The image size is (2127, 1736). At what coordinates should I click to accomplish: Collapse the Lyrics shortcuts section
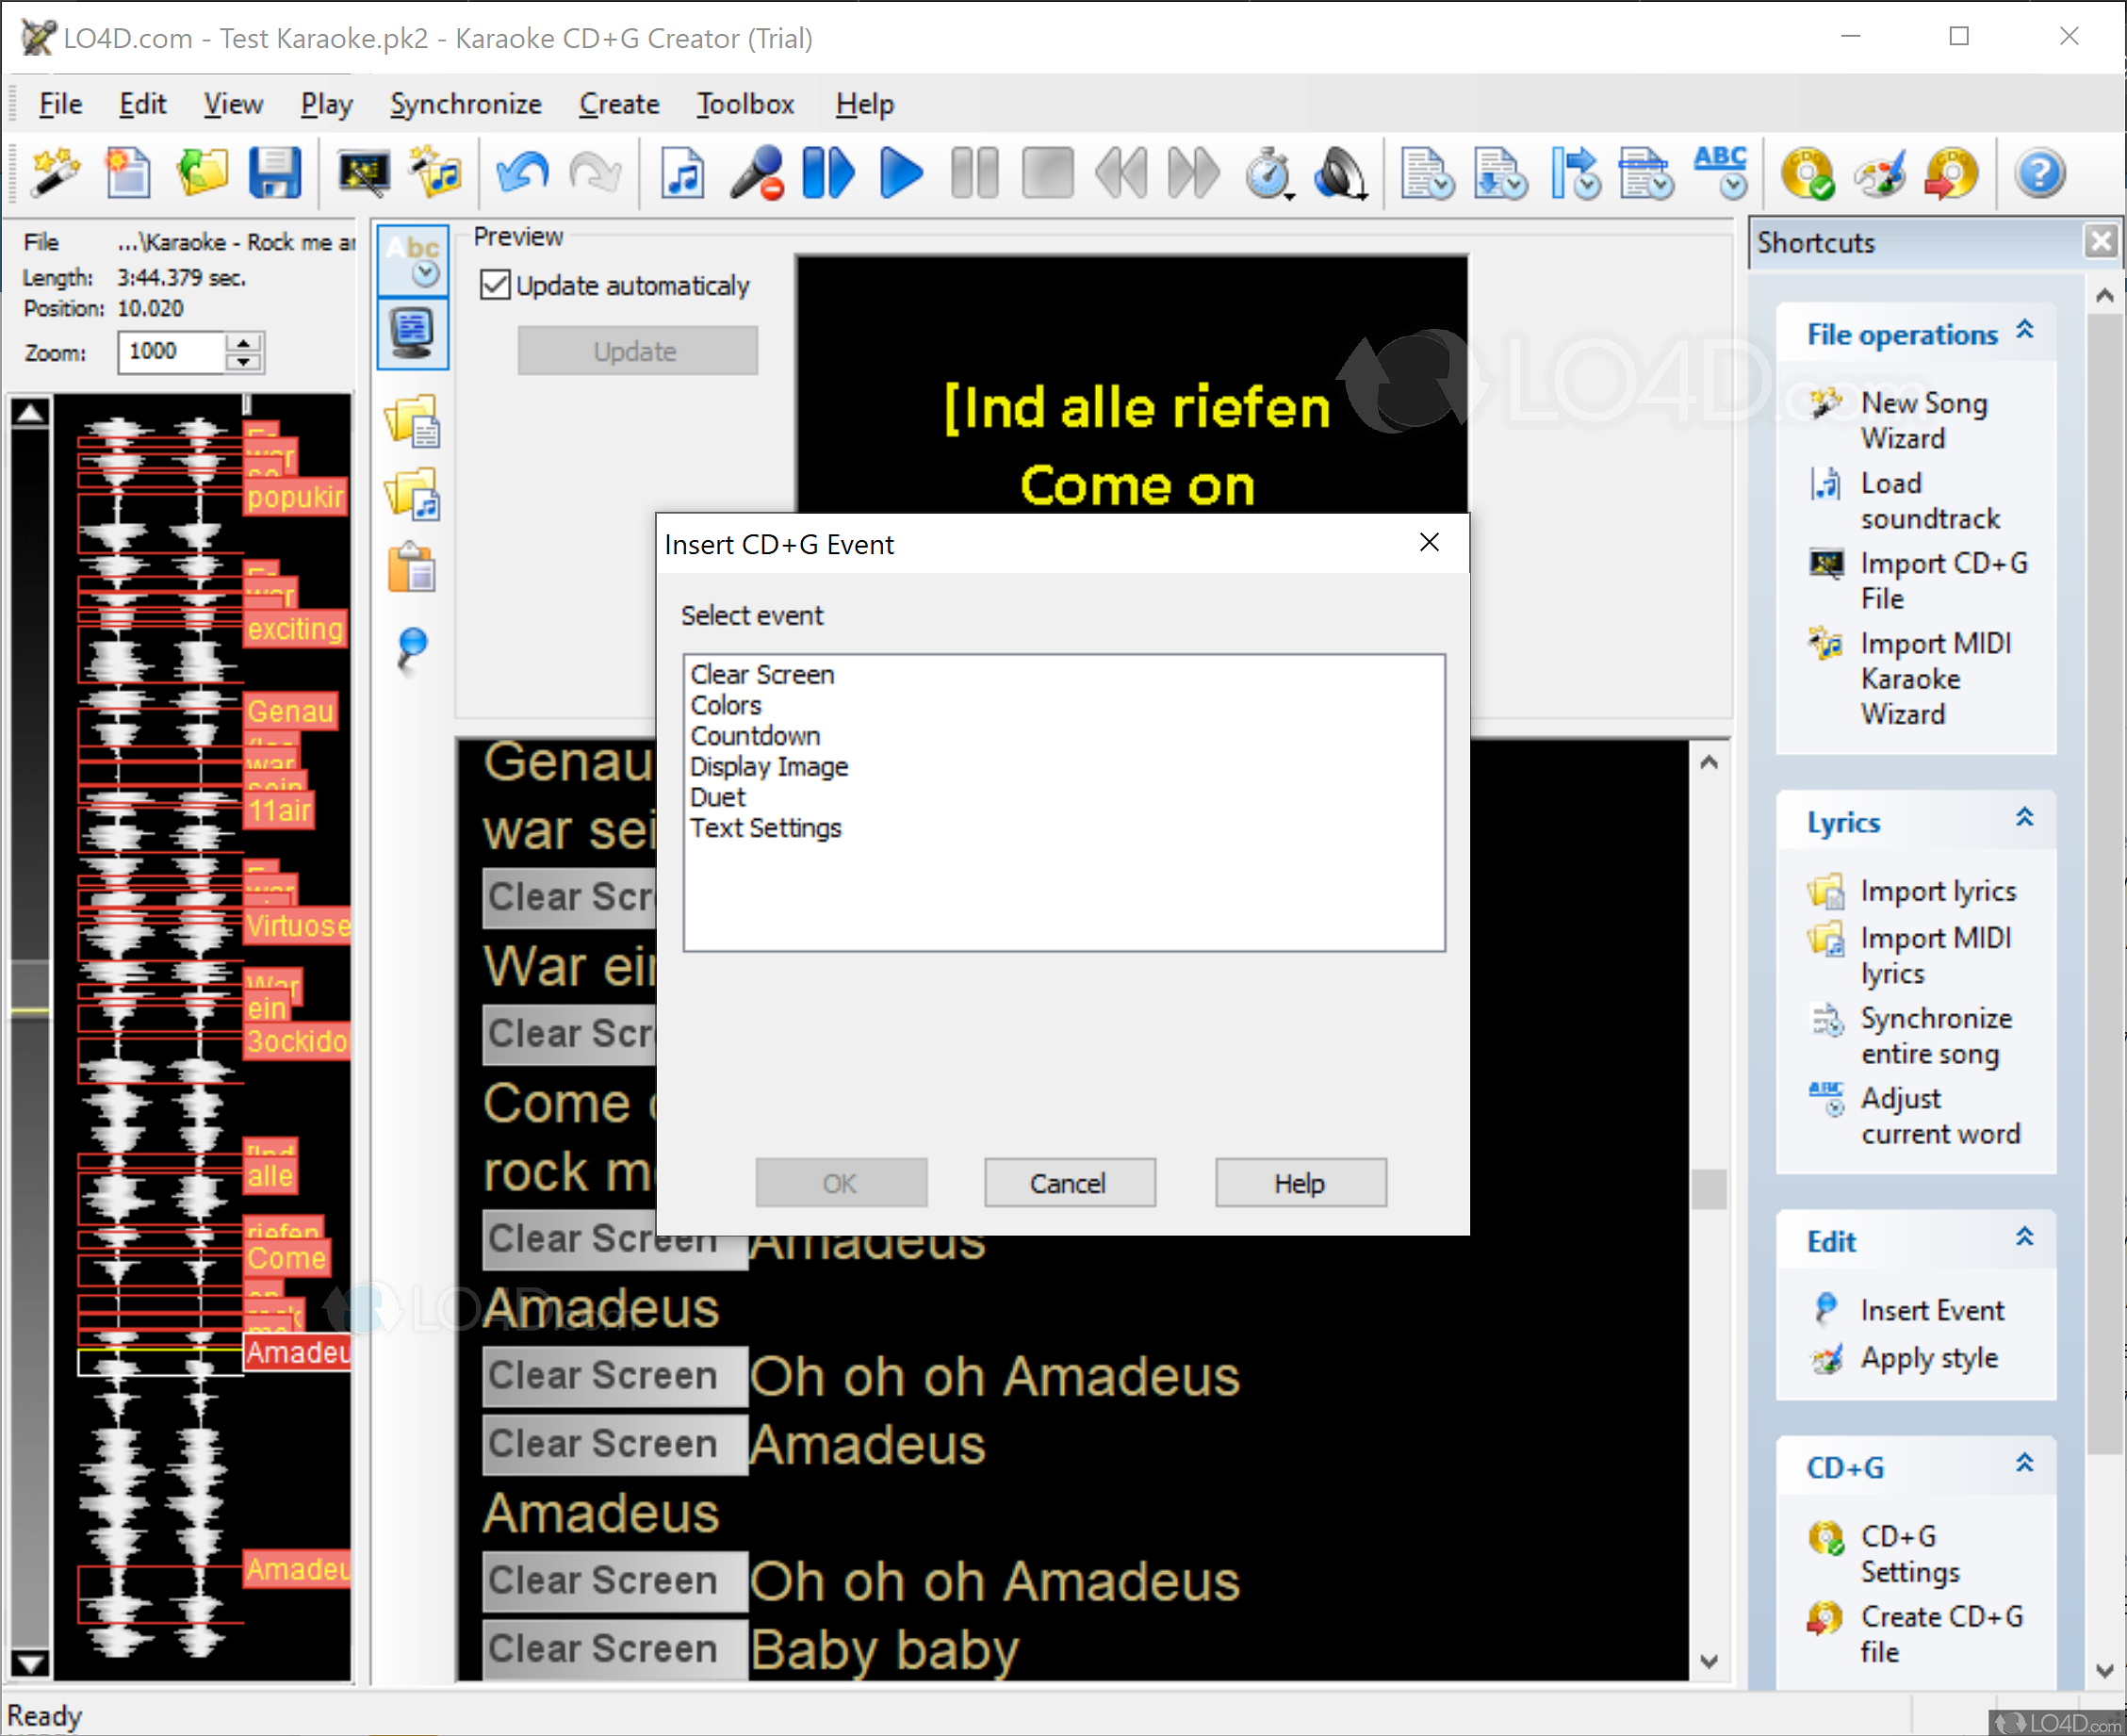point(2024,818)
